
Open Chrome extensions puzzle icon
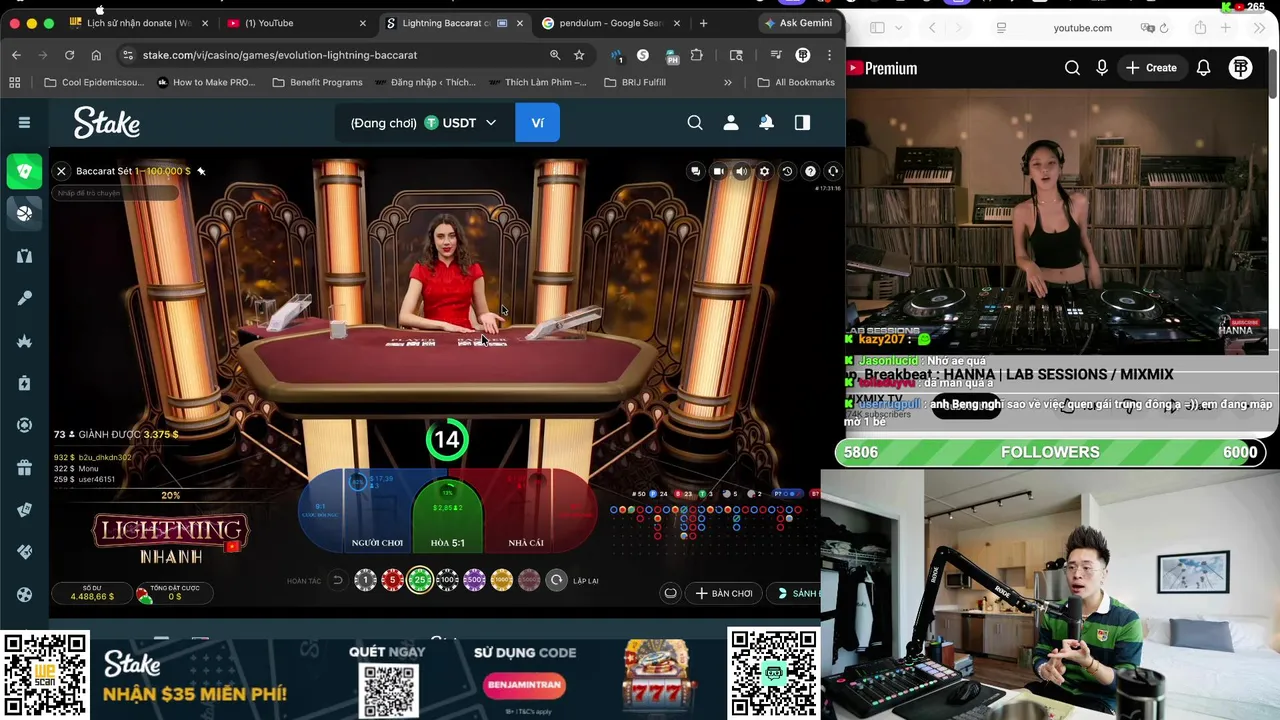(x=697, y=55)
